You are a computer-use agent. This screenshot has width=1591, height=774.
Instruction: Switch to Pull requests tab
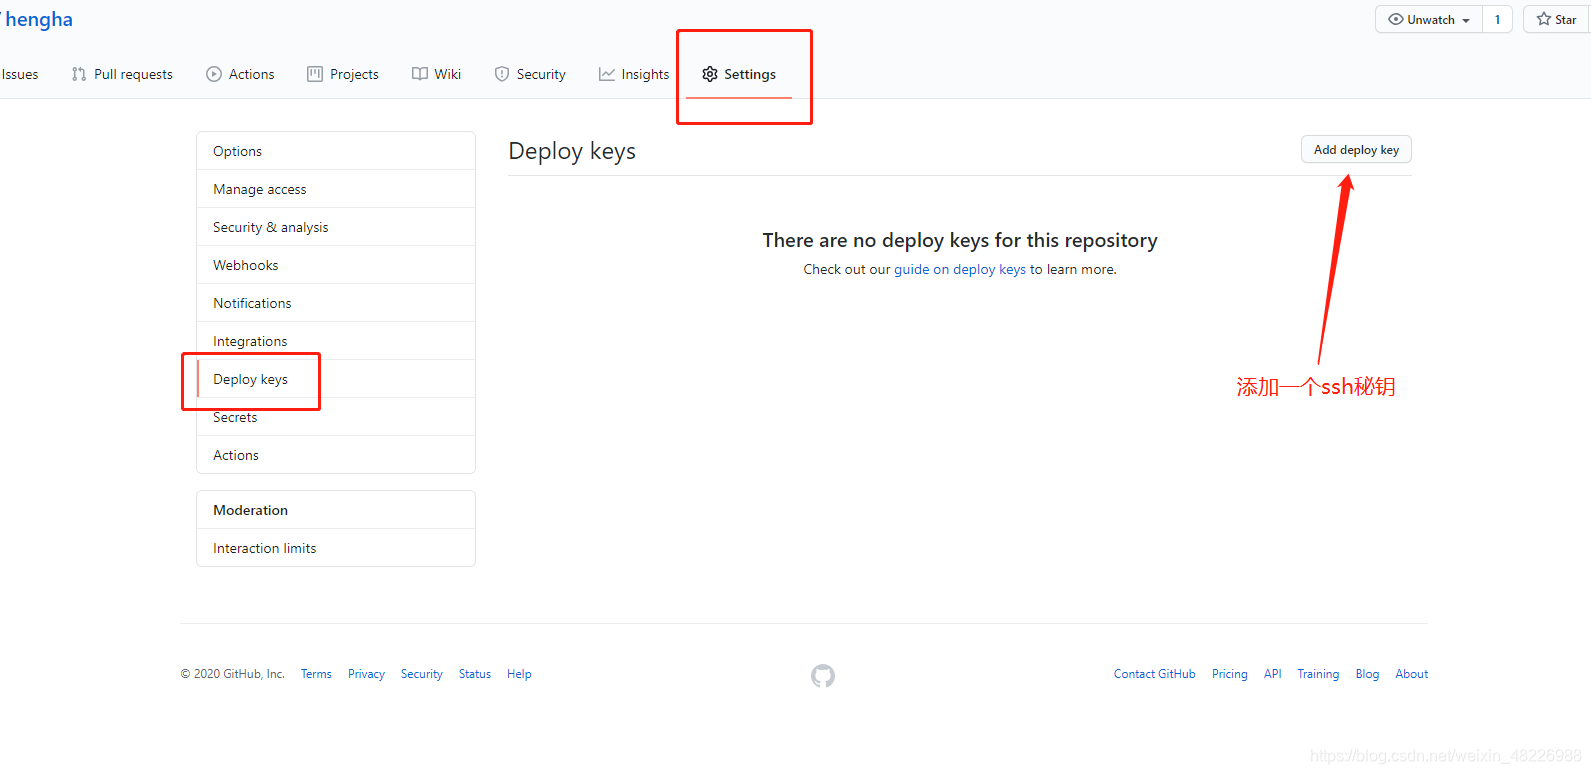[133, 74]
